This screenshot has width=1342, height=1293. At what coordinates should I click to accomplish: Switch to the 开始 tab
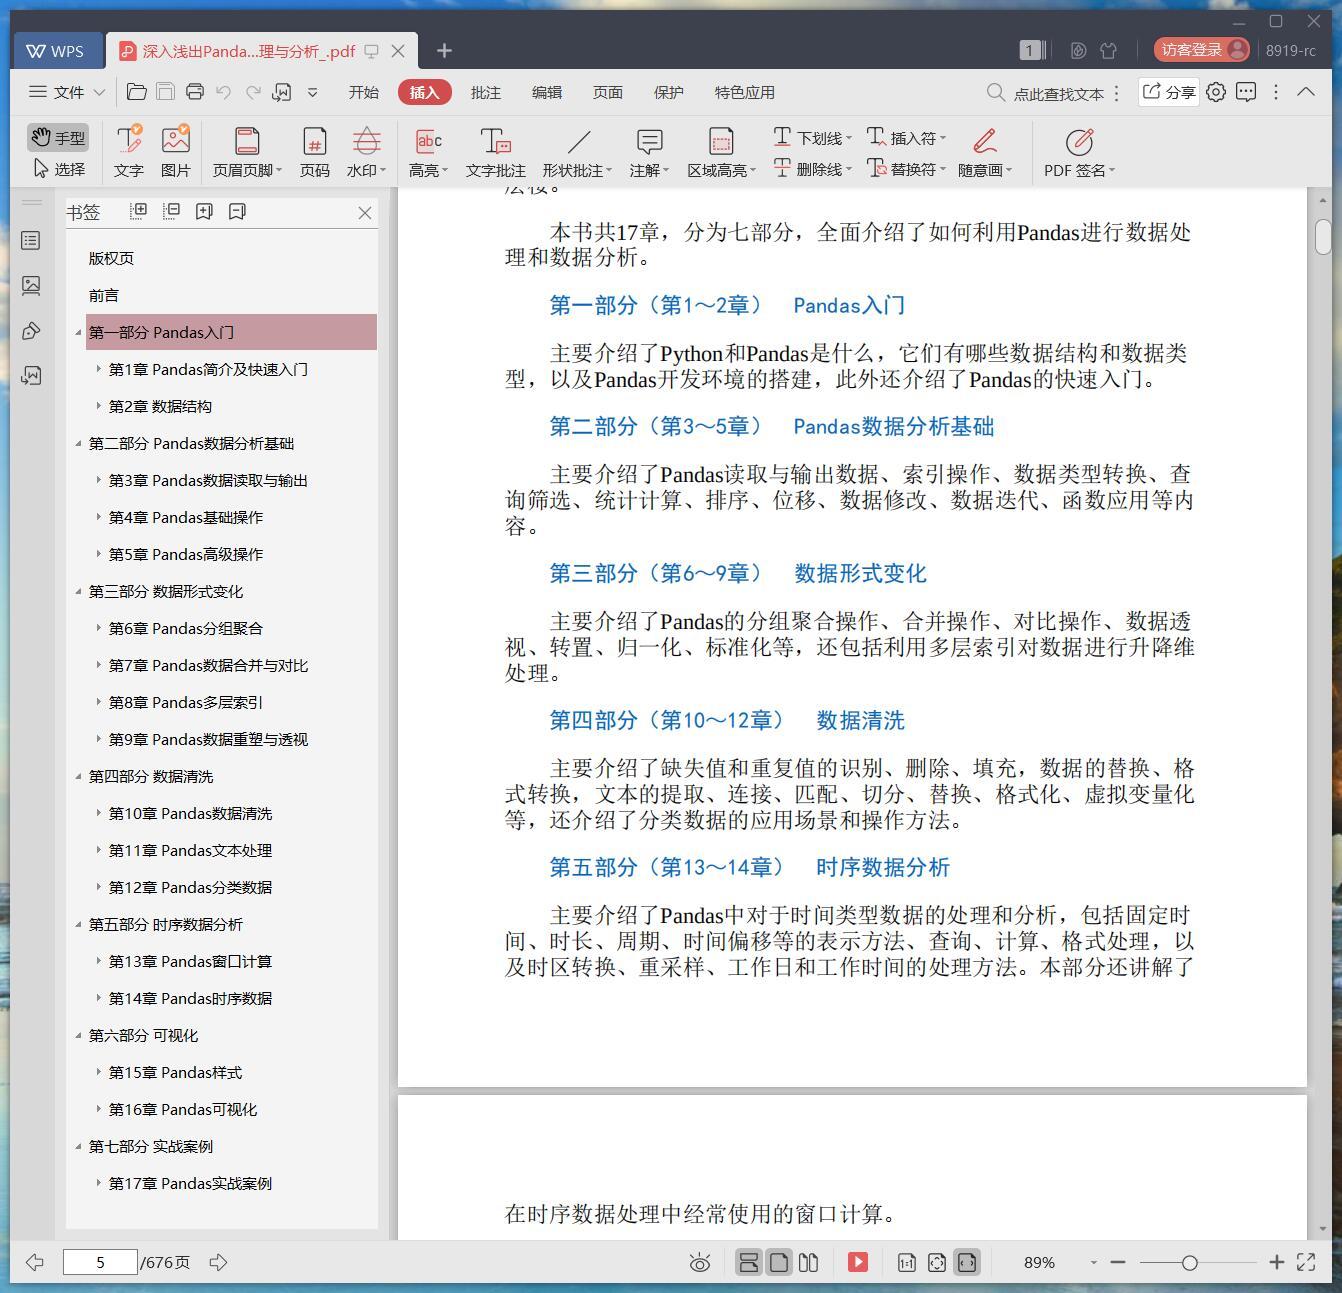pyautogui.click(x=363, y=92)
